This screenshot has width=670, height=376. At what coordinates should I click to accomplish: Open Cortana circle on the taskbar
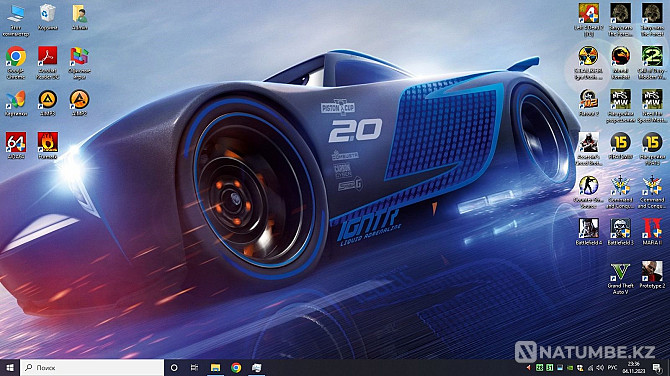click(174, 367)
